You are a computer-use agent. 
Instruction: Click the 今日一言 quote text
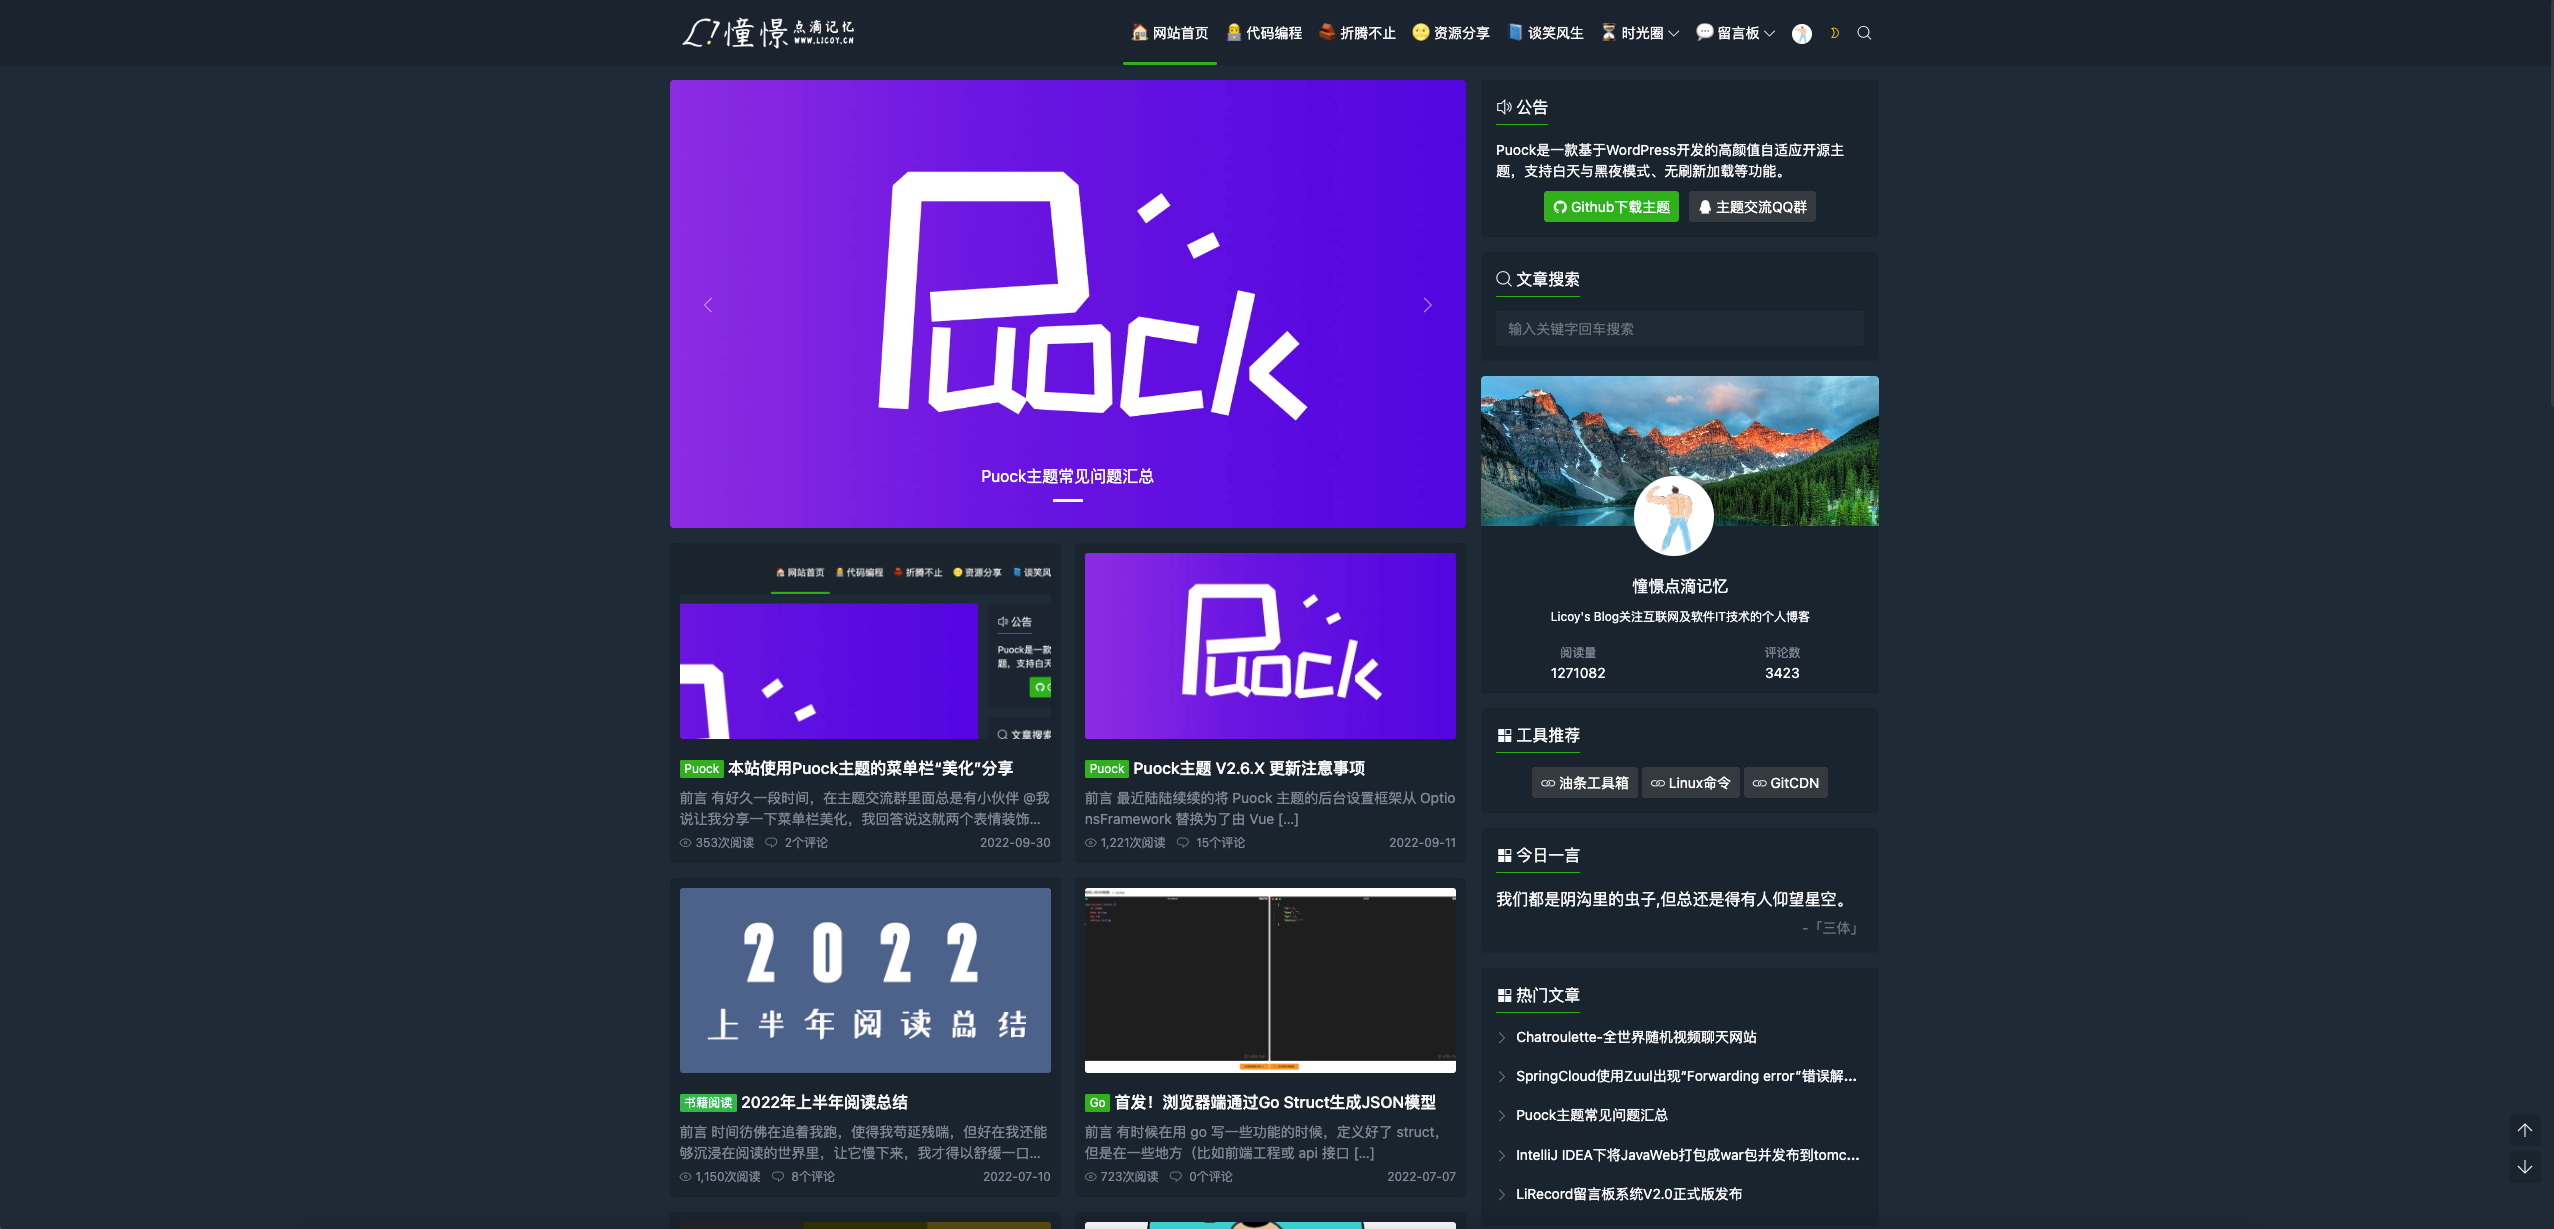1673,899
